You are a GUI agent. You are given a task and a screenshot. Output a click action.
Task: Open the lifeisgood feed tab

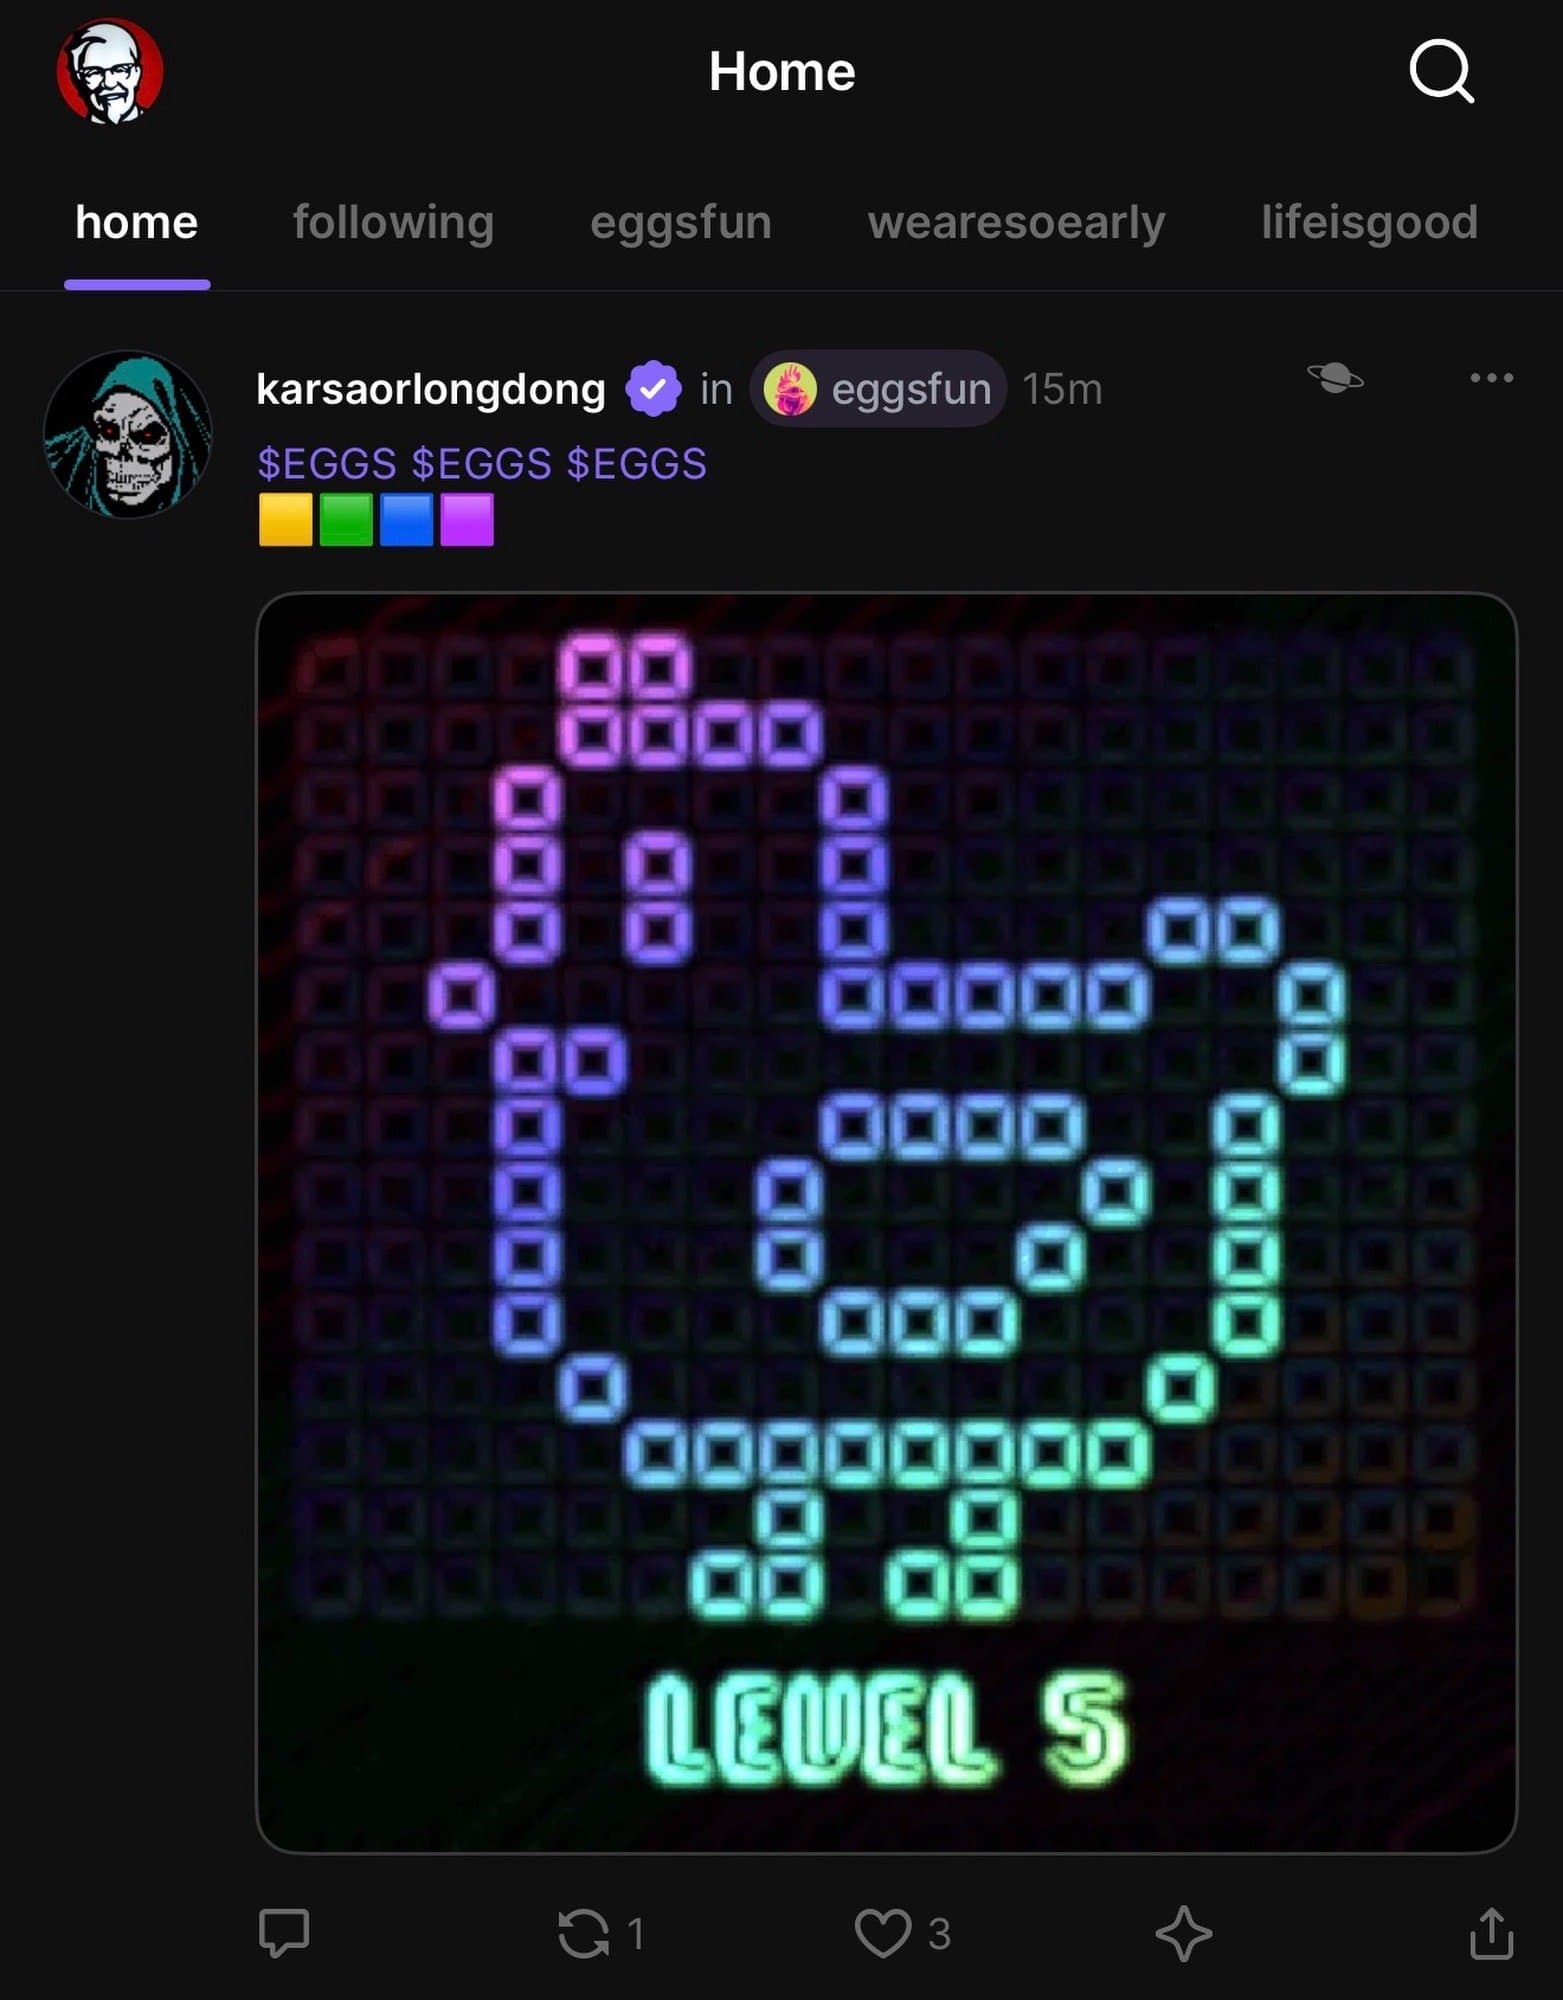pyautogui.click(x=1369, y=222)
